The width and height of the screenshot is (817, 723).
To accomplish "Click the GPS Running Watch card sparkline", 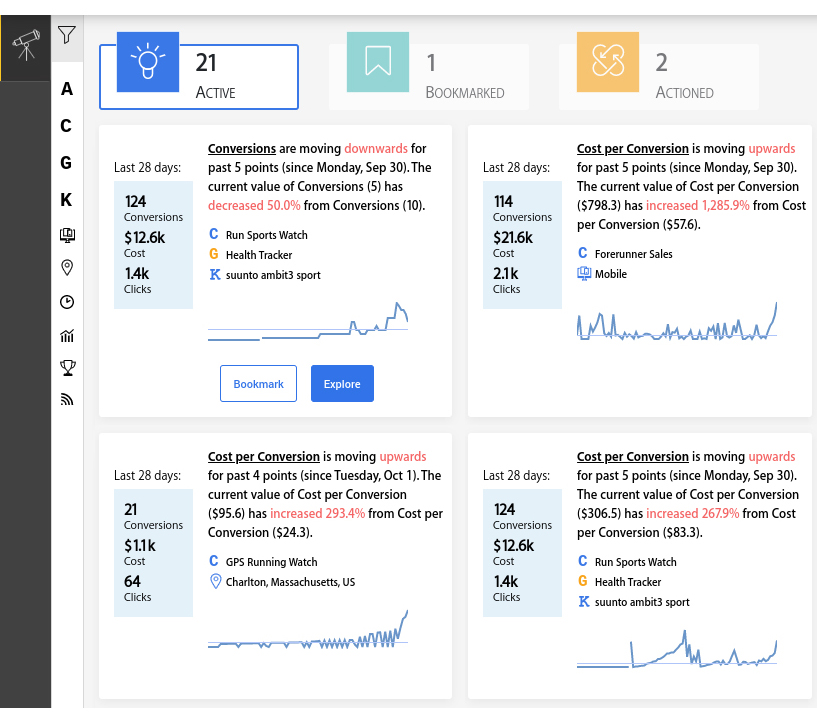I will (x=308, y=630).
